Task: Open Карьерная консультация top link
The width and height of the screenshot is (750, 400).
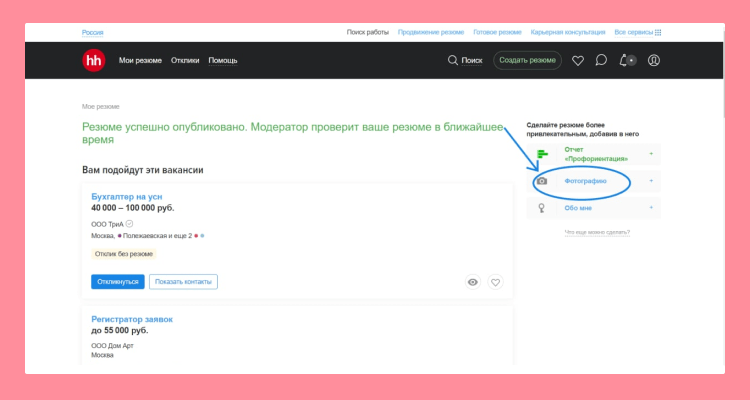Action: (568, 33)
